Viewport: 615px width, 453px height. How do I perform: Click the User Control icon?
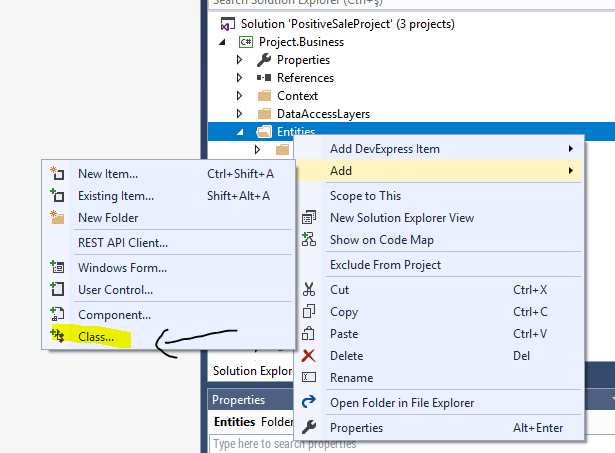(x=57, y=289)
